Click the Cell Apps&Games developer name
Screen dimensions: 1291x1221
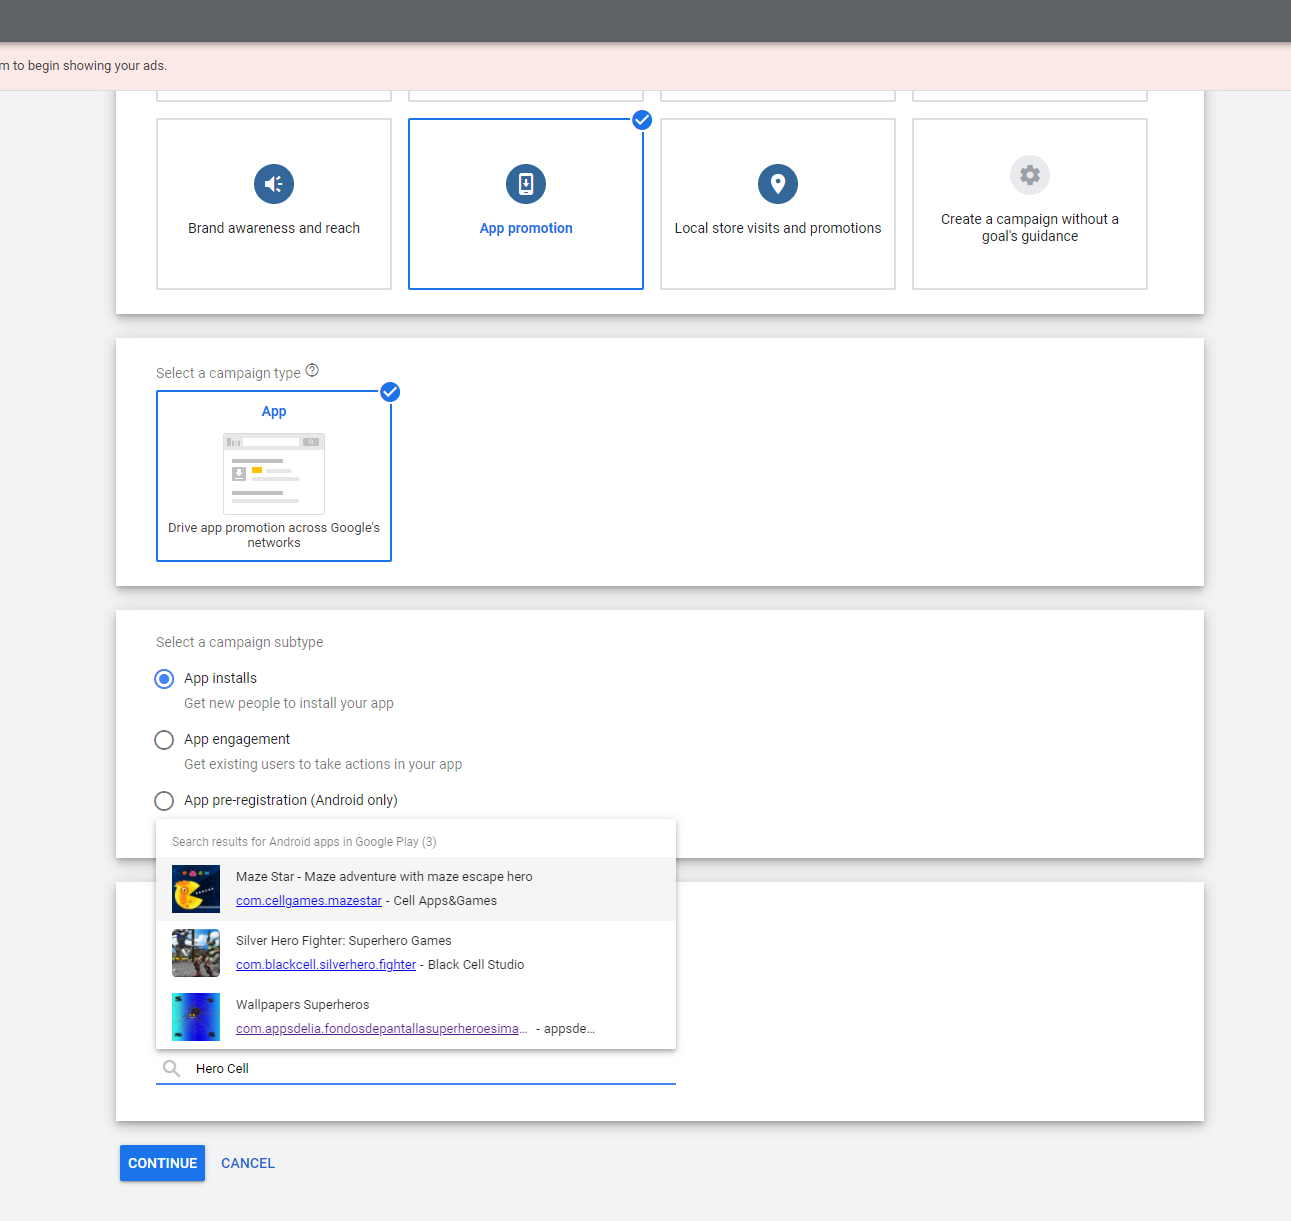click(445, 901)
